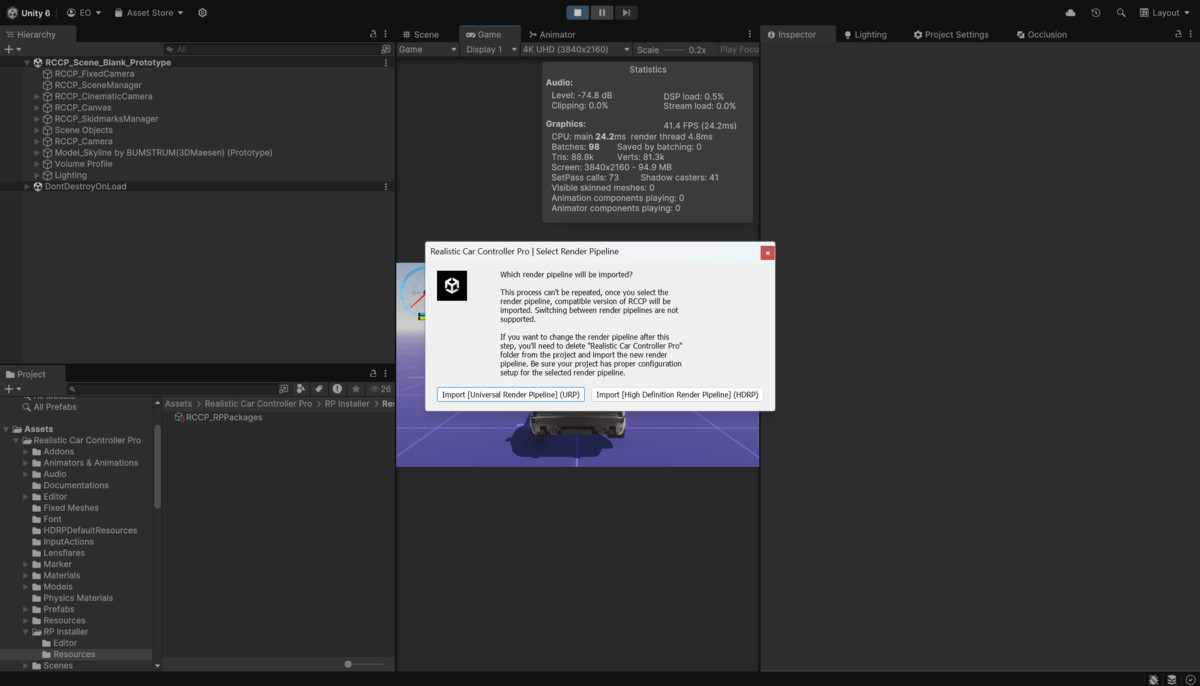The width and height of the screenshot is (1200, 686).
Task: Toggle hidden packages eye icon showing 26
Action: coord(380,389)
